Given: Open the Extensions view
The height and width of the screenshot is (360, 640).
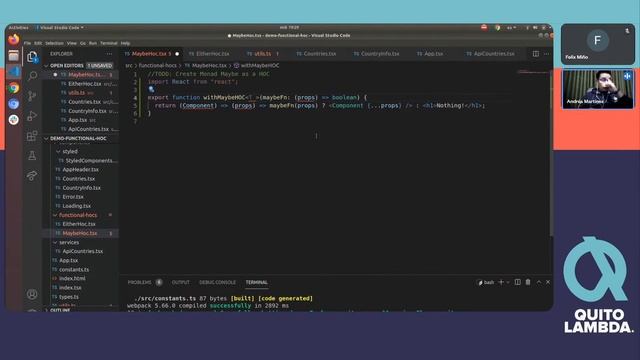Looking at the screenshot, I should [x=32, y=136].
